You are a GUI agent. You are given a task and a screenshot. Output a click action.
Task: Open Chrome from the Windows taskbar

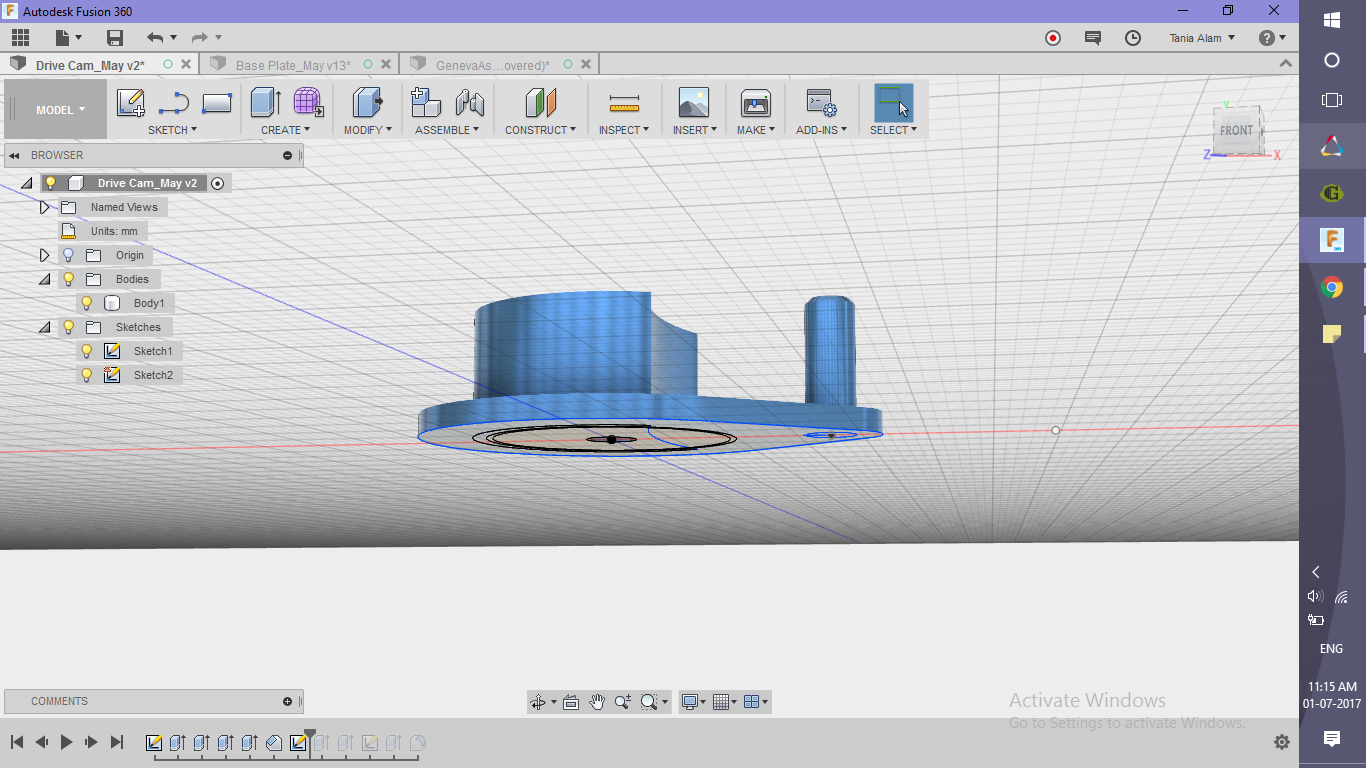(1332, 288)
